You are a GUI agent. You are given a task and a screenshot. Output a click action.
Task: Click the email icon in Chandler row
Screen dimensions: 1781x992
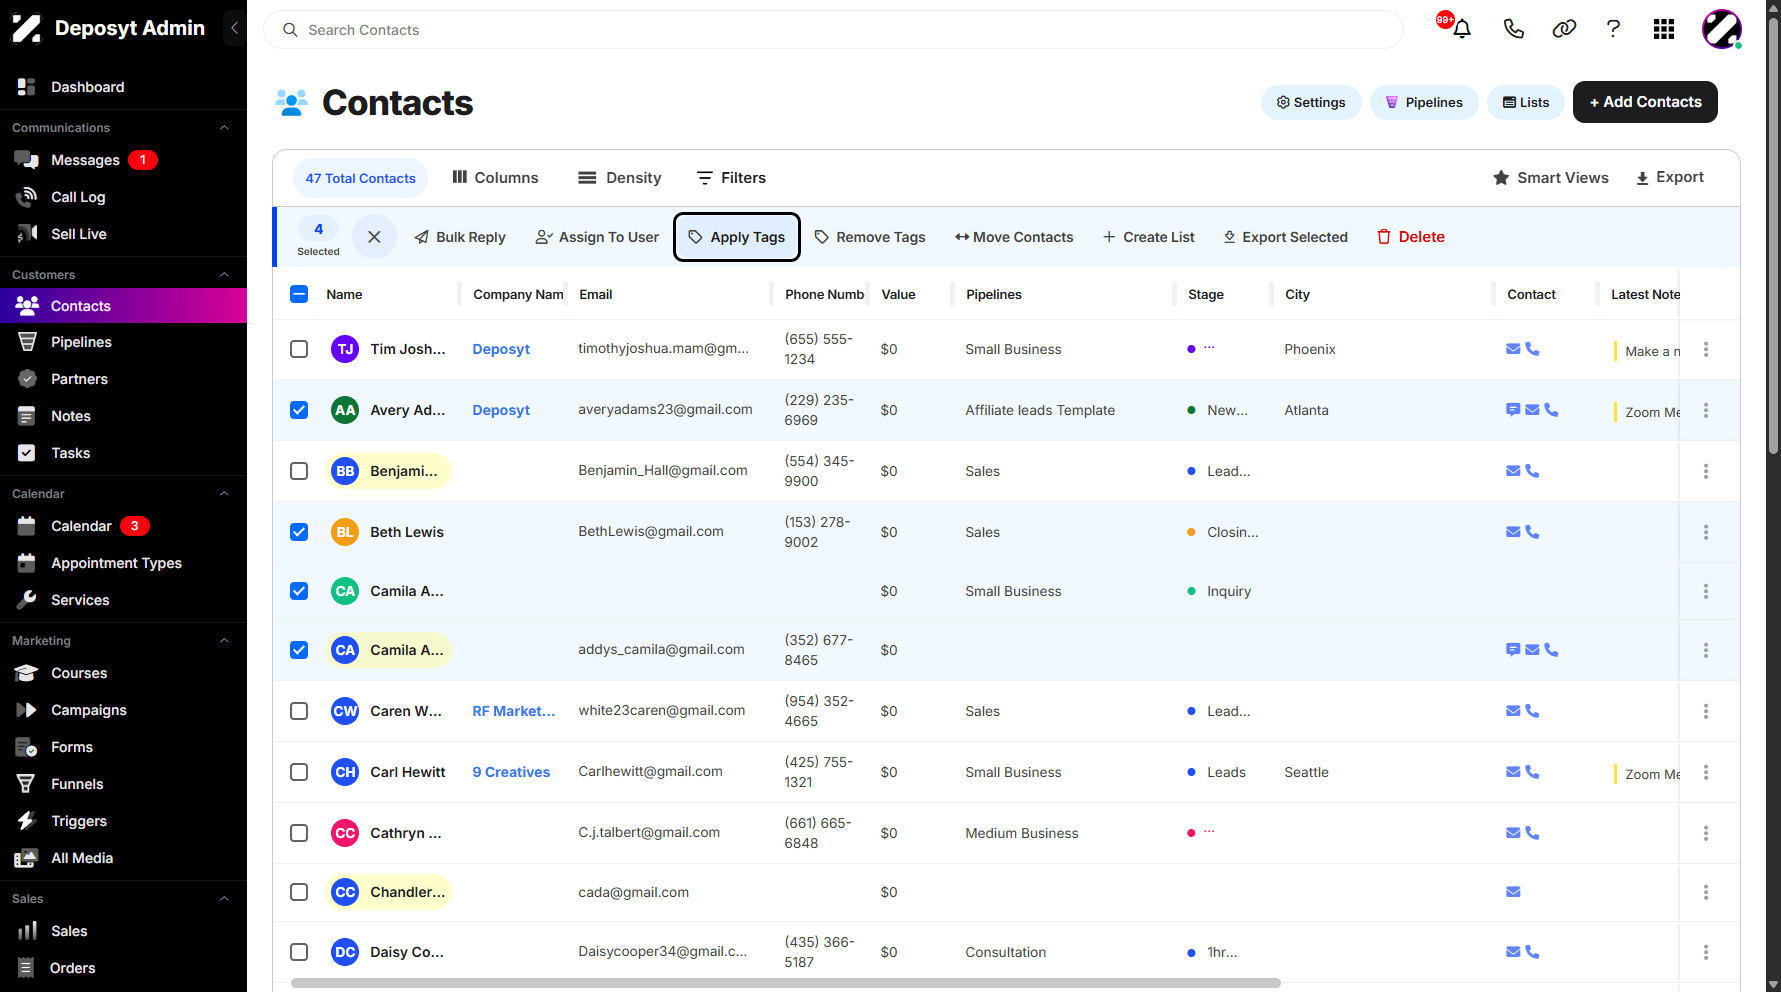[1513, 892]
